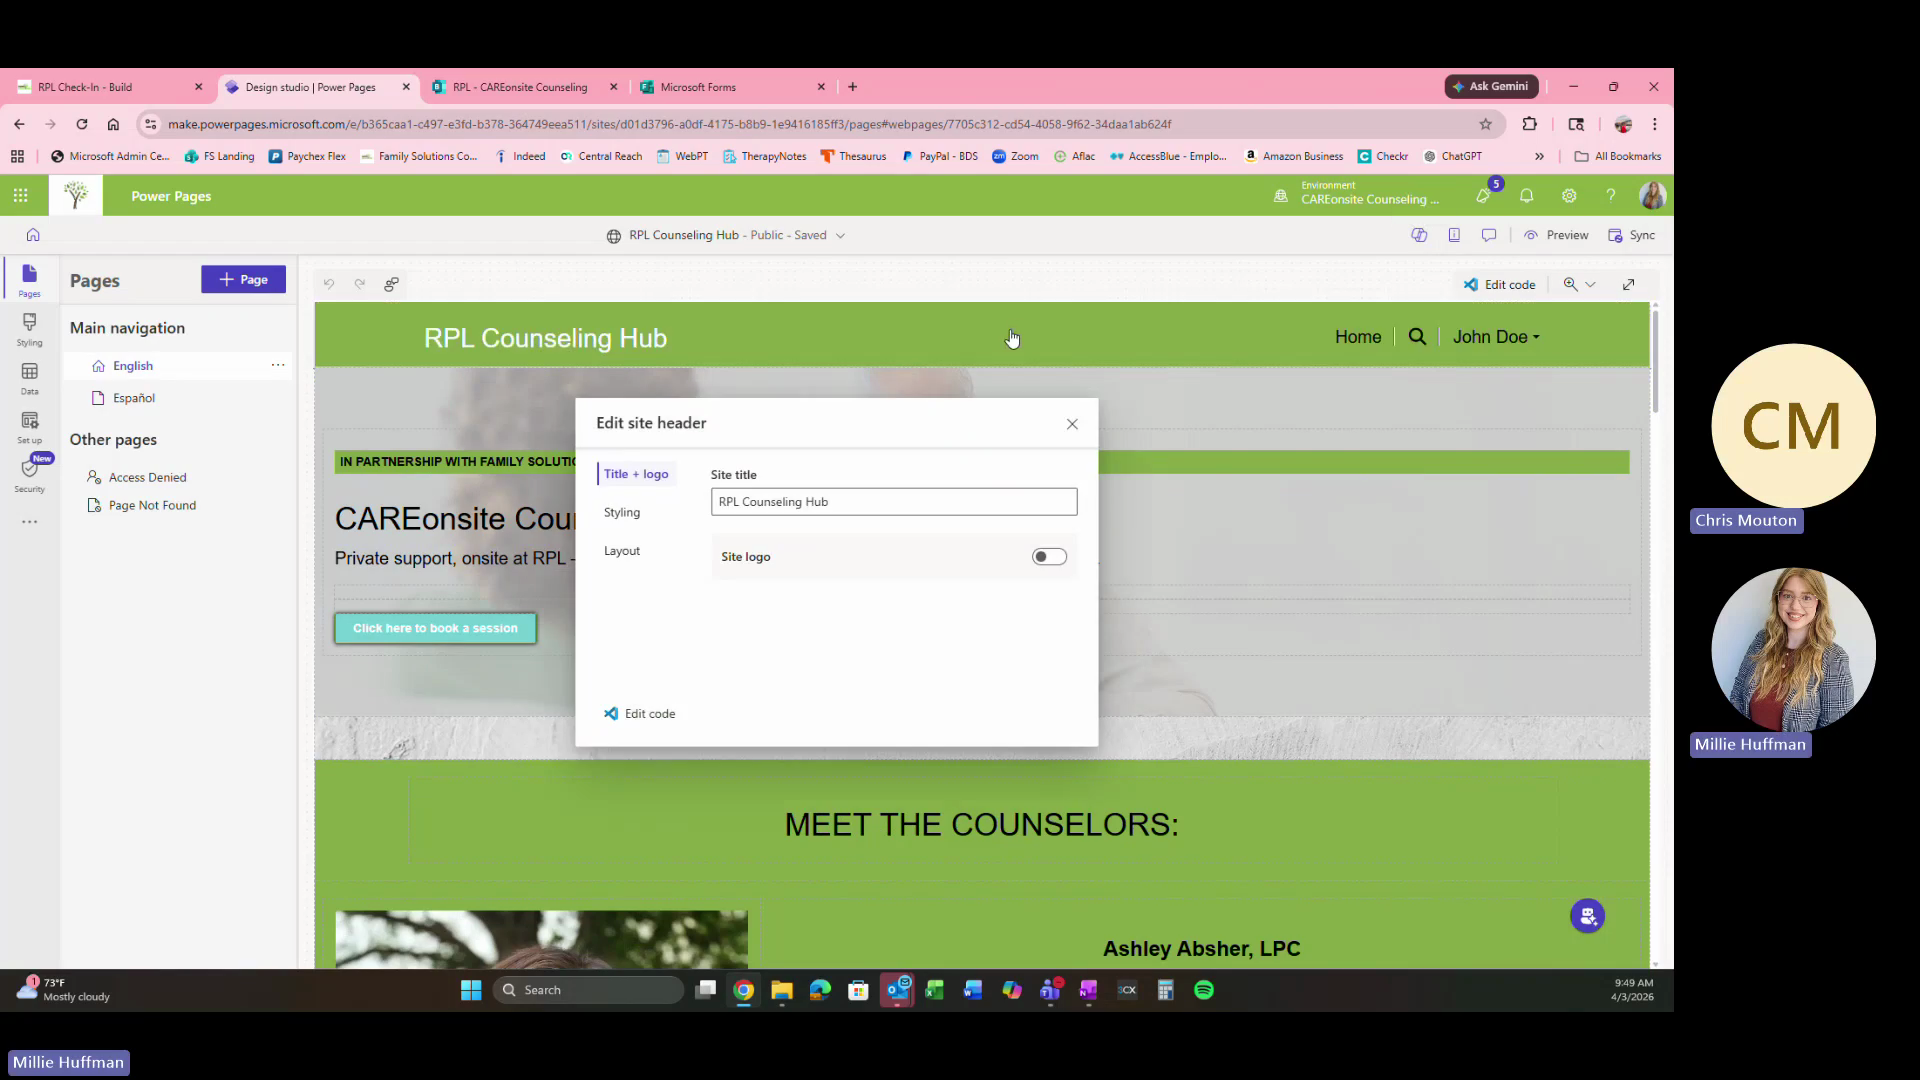
Task: Show more bookmarks chevron
Action: click(1539, 156)
